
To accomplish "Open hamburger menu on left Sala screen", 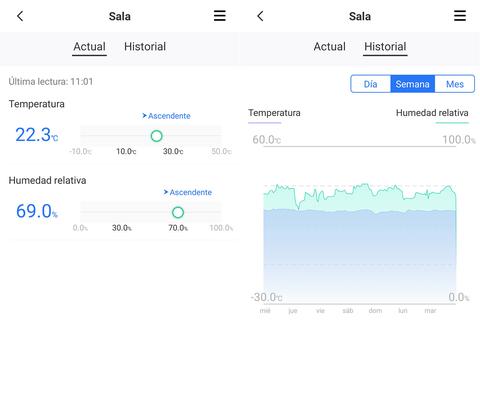I will tap(220, 16).
